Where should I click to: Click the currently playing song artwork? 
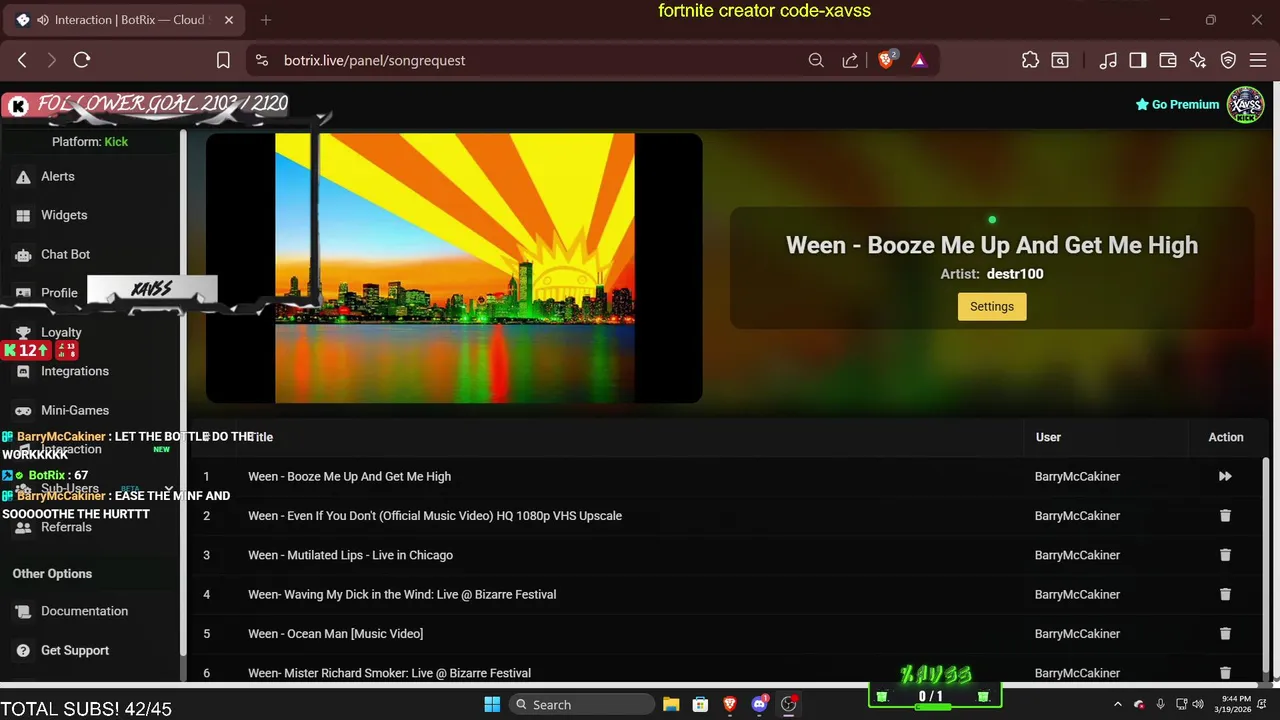pyautogui.click(x=454, y=268)
